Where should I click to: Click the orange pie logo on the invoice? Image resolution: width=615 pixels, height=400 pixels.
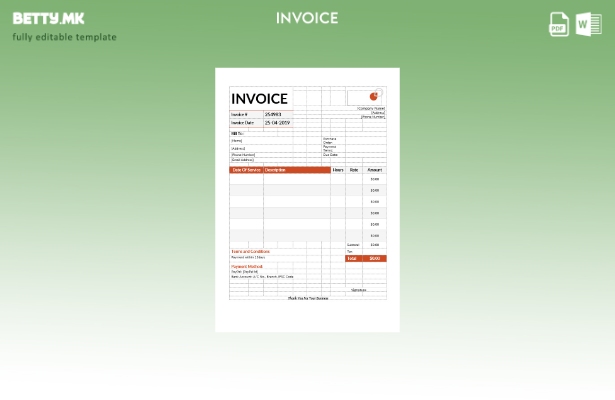tap(375, 96)
